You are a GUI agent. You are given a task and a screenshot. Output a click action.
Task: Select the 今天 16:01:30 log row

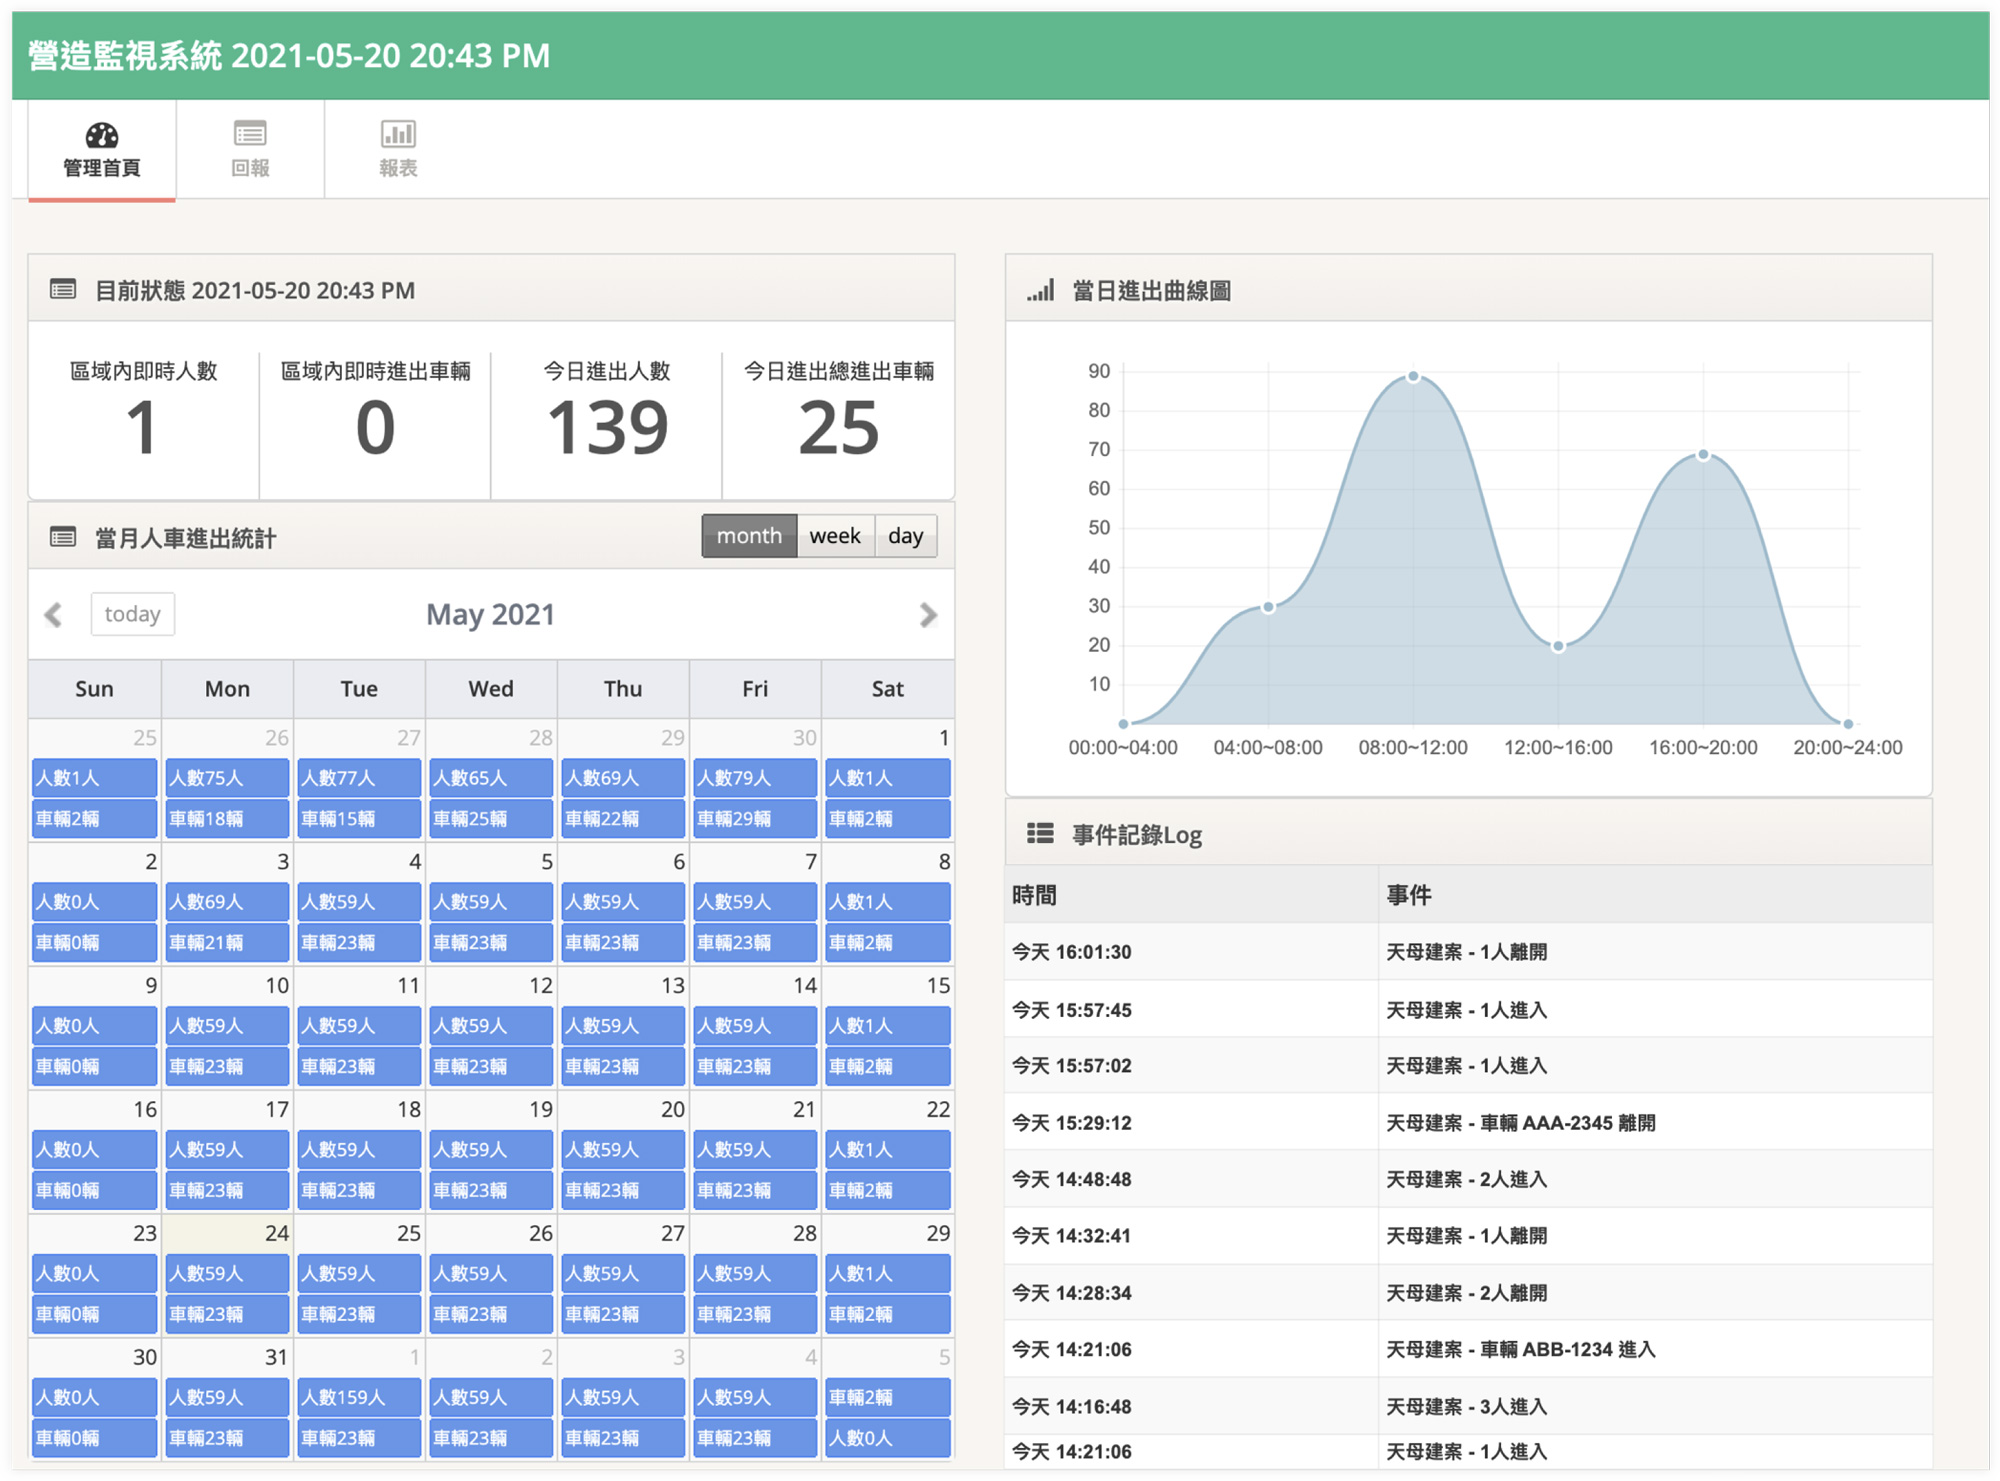pyautogui.click(x=1468, y=952)
